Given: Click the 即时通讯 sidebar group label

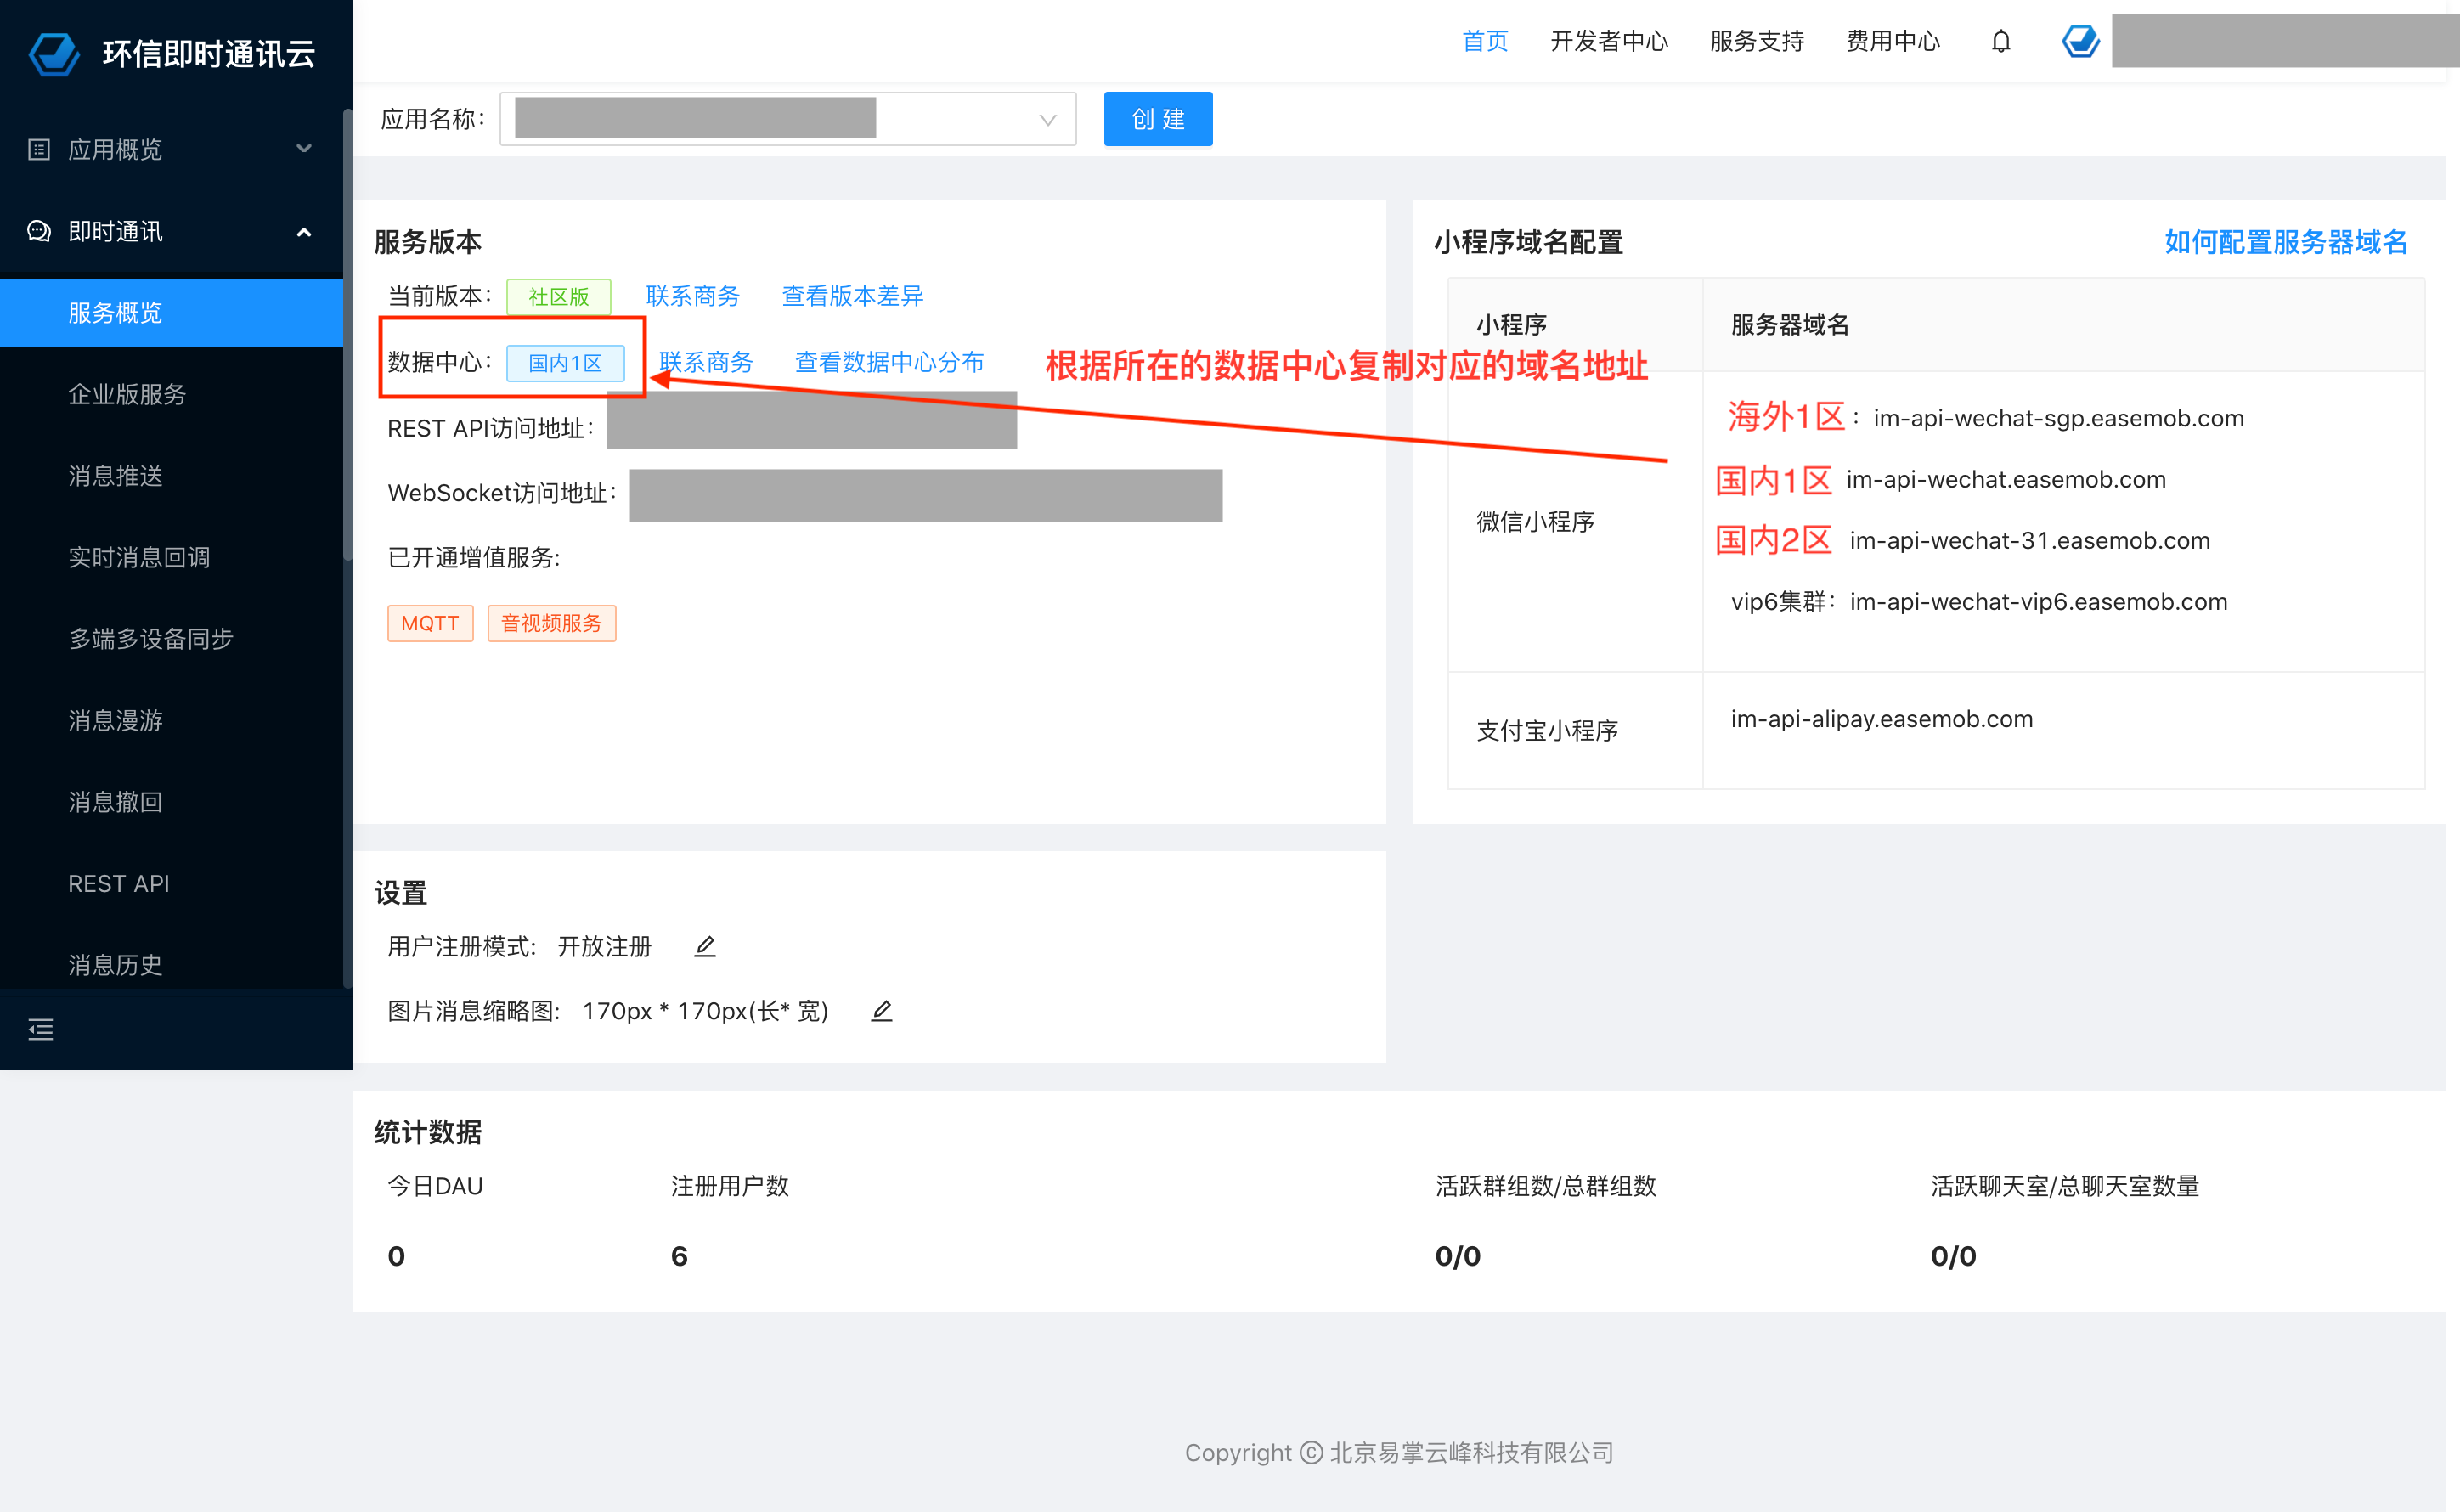Looking at the screenshot, I should click(x=115, y=231).
